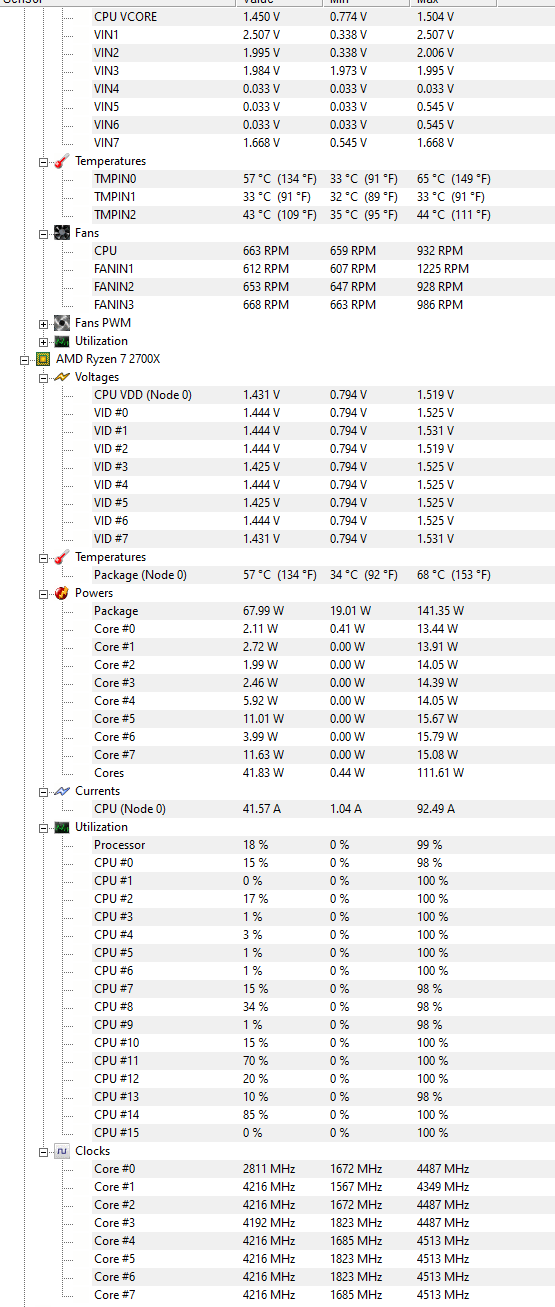Click the thermometer icon beside motherboard Temperatures
Viewport: 555px width, 1307px height.
coord(62,161)
